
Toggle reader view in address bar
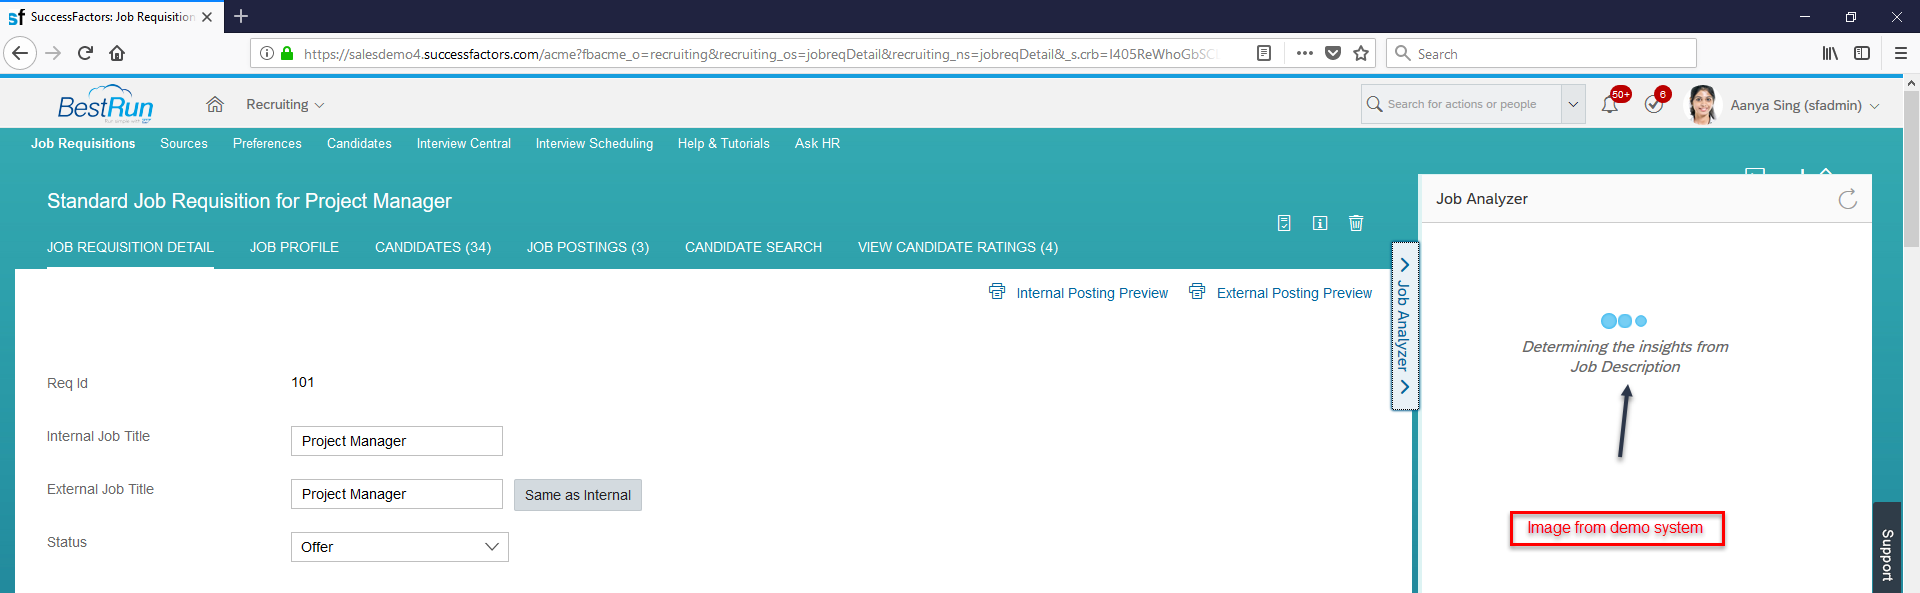(x=1264, y=53)
